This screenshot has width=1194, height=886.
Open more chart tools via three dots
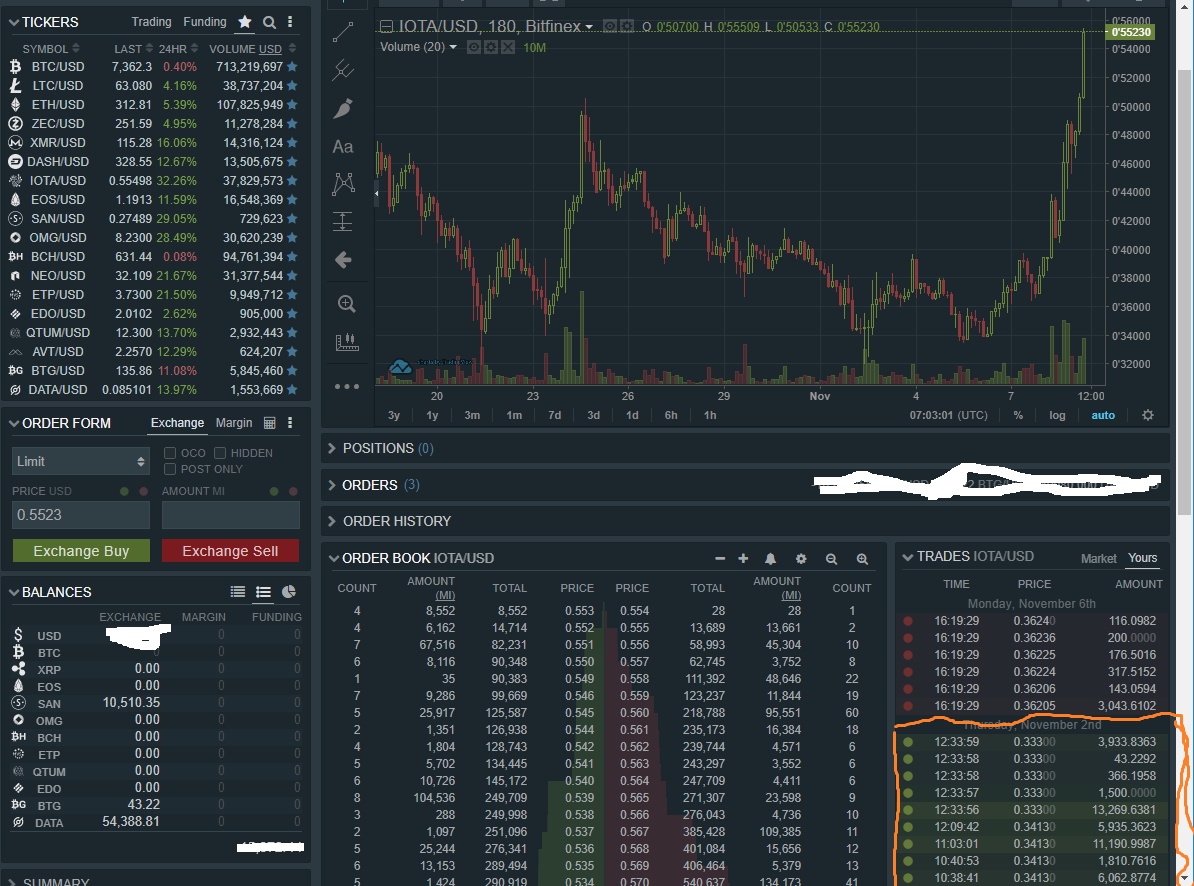click(x=346, y=387)
